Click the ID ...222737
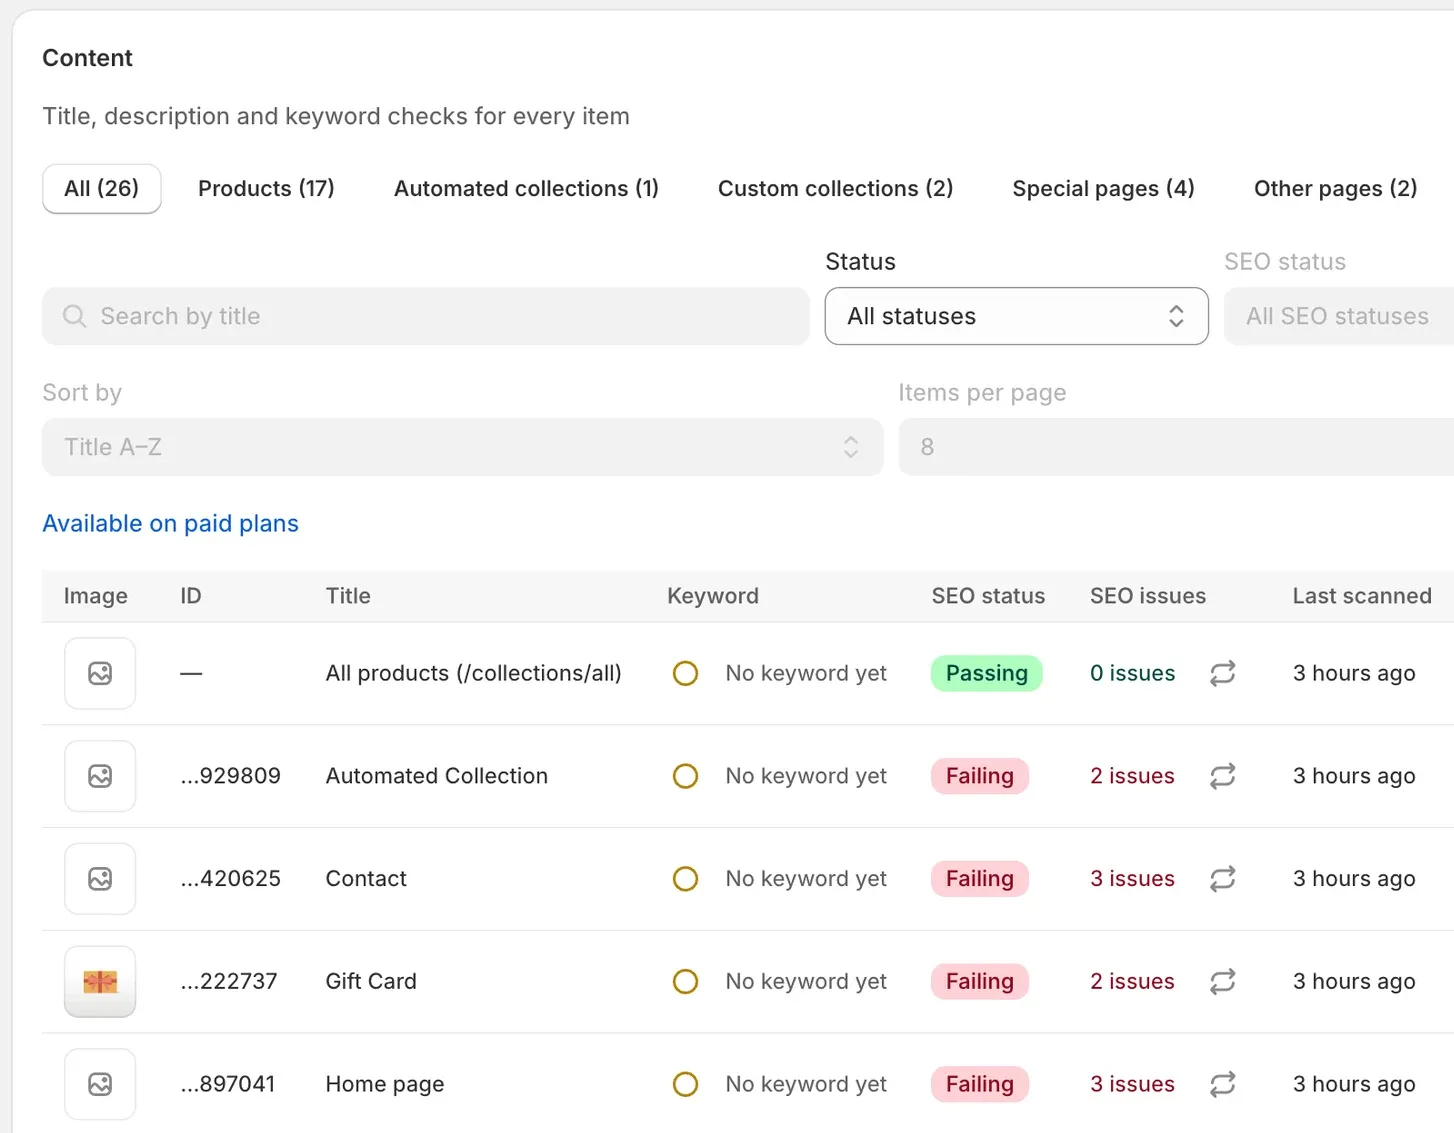 (229, 982)
